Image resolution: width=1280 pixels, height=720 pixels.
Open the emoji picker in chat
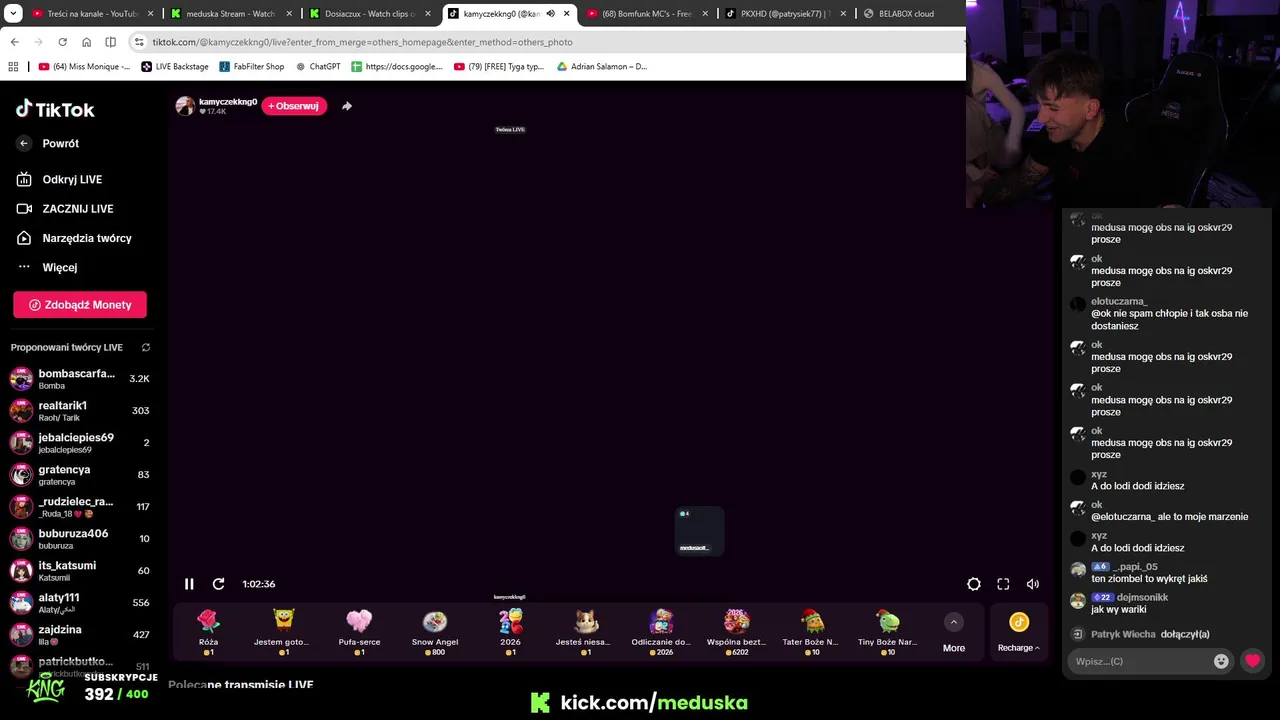click(1221, 661)
